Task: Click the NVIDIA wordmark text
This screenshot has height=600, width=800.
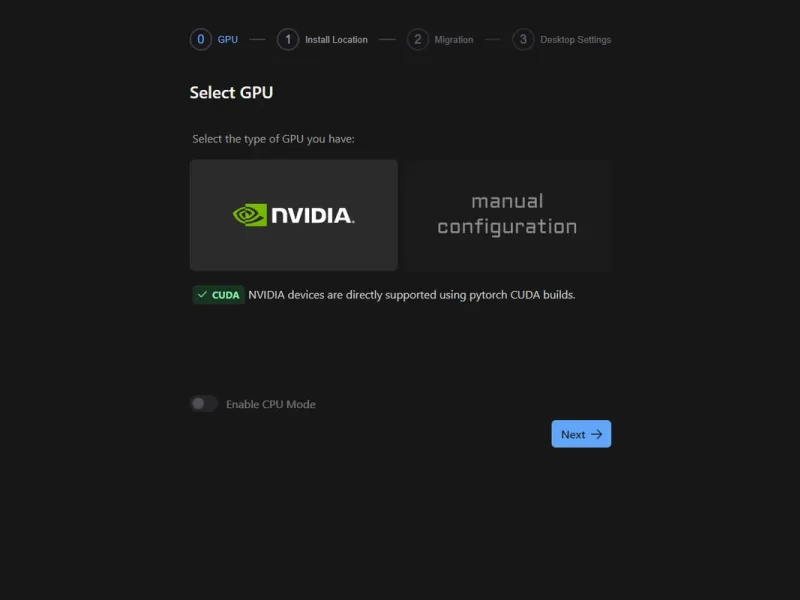Action: (x=313, y=215)
